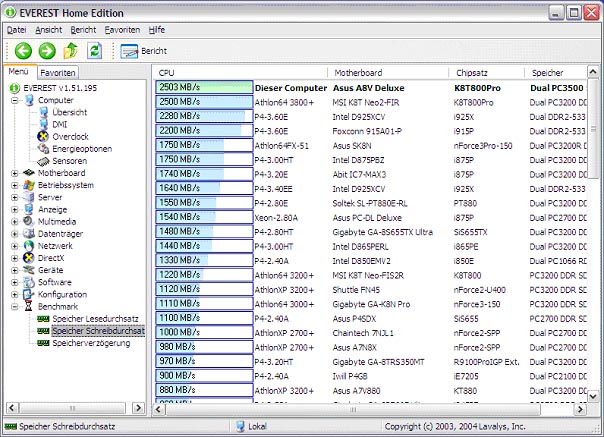Open the DMI item icon
This screenshot has height=437, width=604.
(44, 124)
